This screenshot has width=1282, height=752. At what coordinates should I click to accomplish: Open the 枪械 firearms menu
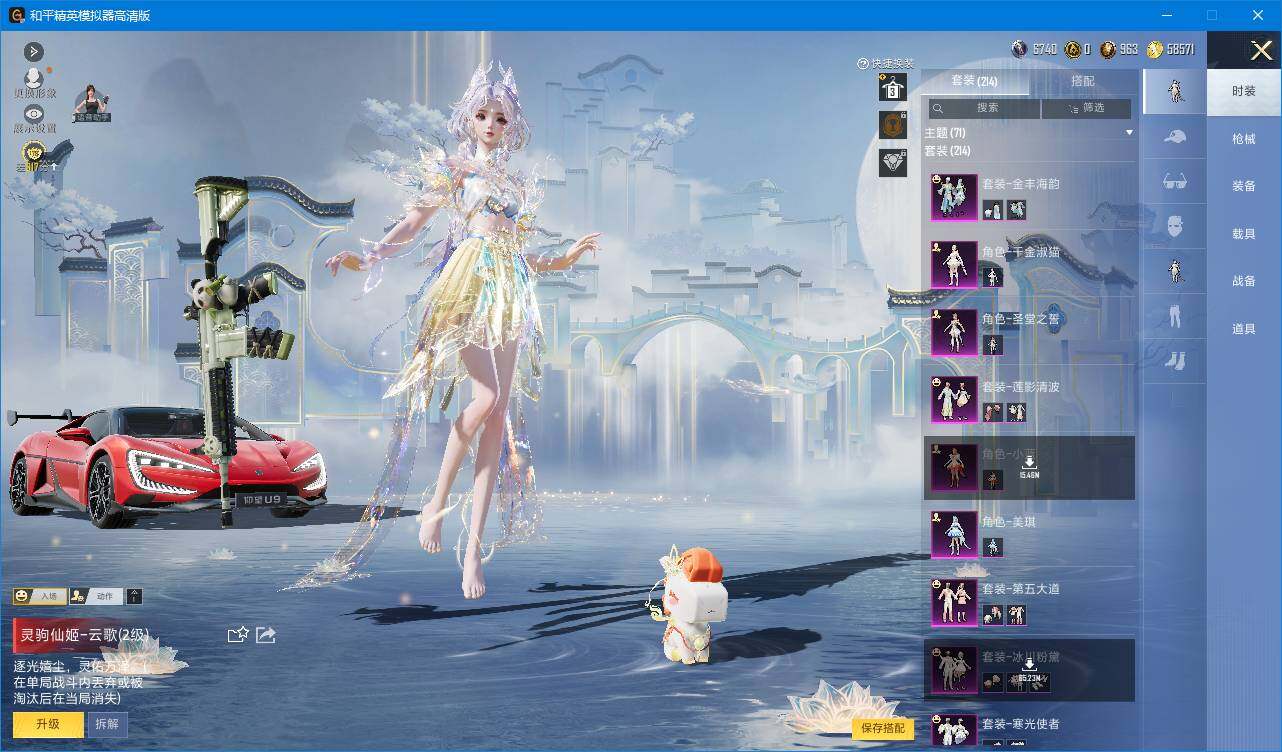(x=1244, y=139)
